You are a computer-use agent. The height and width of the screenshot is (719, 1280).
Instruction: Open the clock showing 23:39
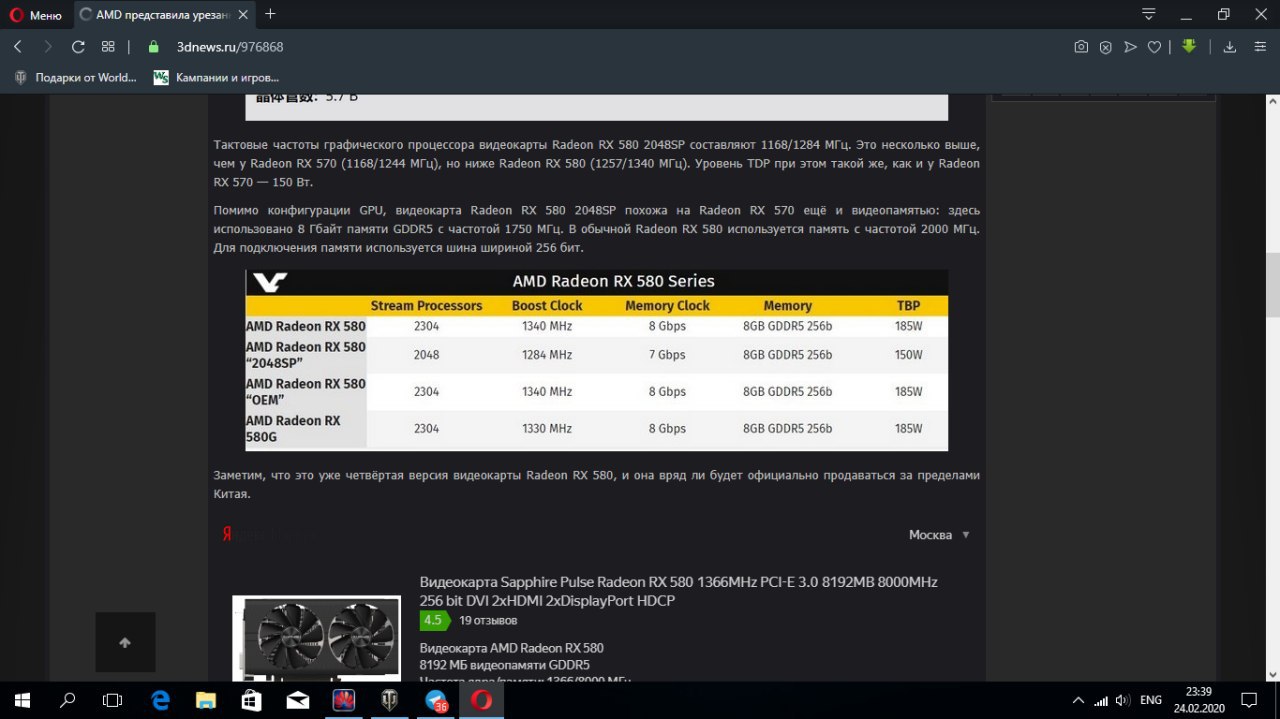1199,700
